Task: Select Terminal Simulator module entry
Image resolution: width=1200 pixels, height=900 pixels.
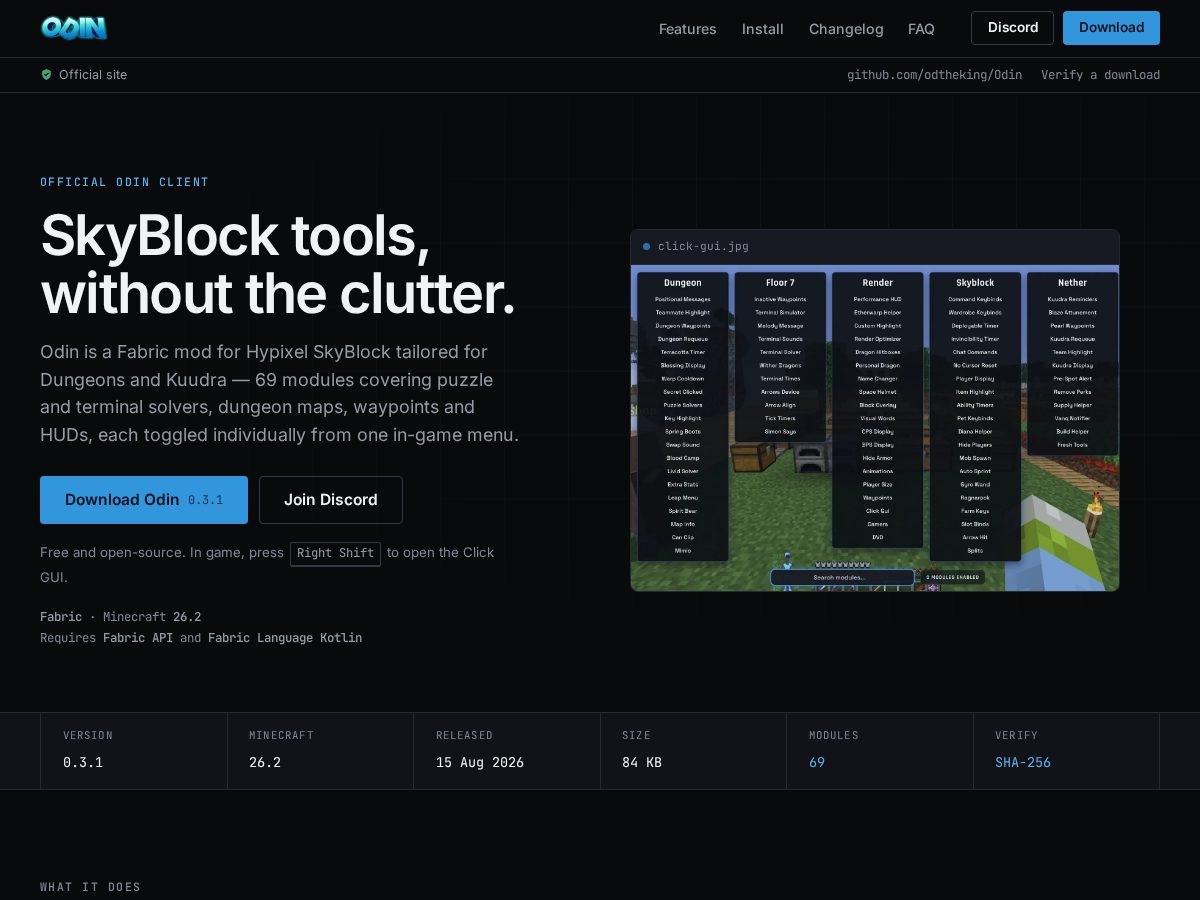Action: click(x=780, y=312)
